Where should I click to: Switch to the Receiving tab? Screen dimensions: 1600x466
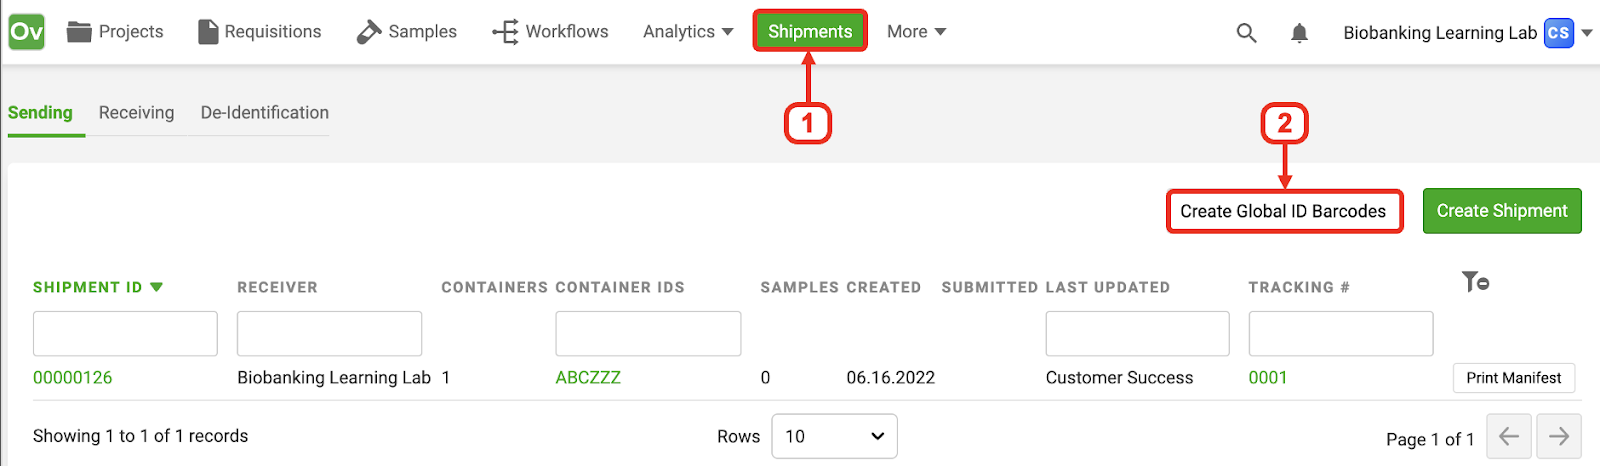pos(136,113)
